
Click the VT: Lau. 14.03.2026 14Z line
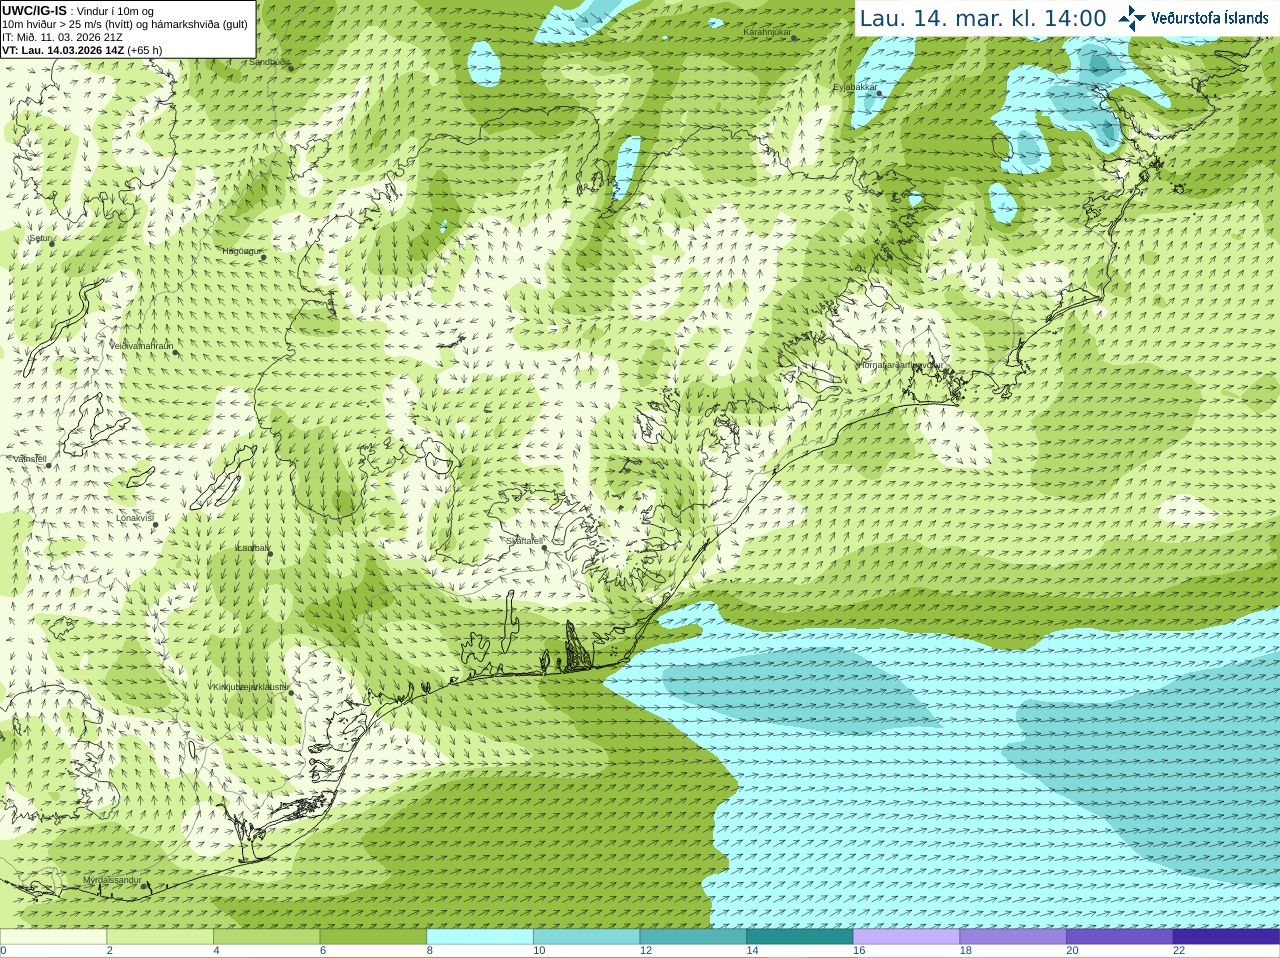tap(82, 50)
